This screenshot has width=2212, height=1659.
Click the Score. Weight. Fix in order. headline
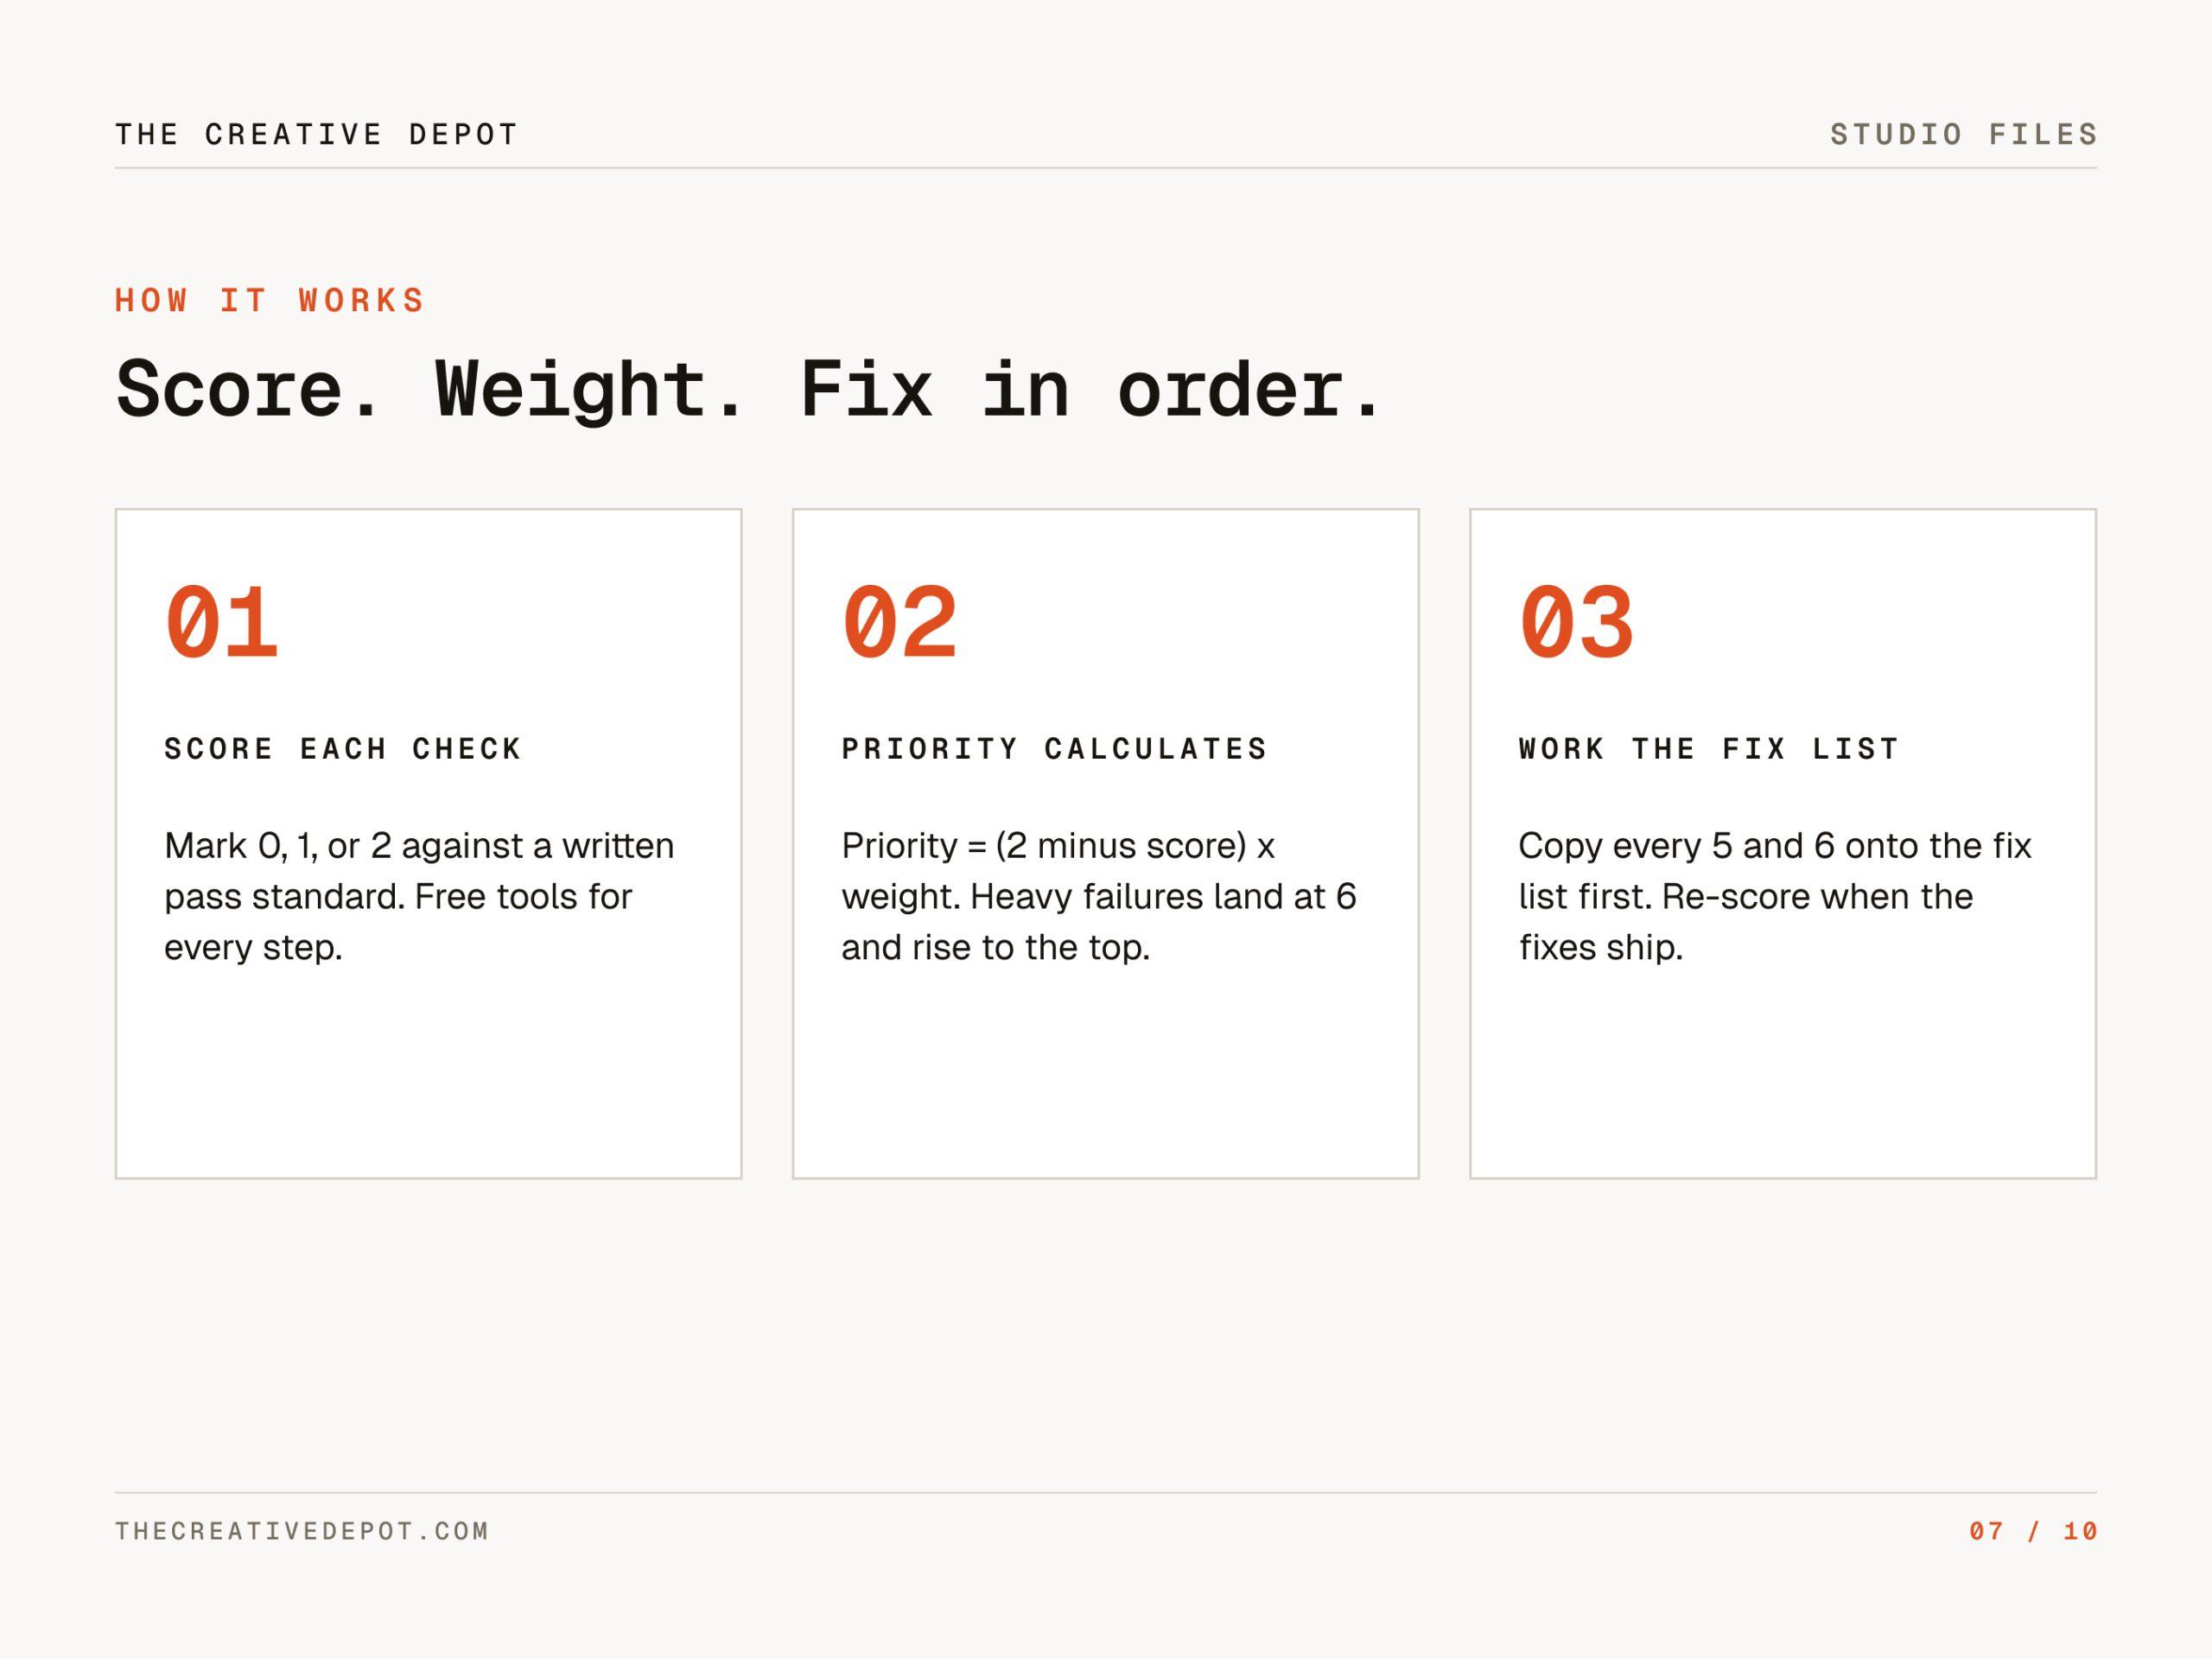click(748, 390)
